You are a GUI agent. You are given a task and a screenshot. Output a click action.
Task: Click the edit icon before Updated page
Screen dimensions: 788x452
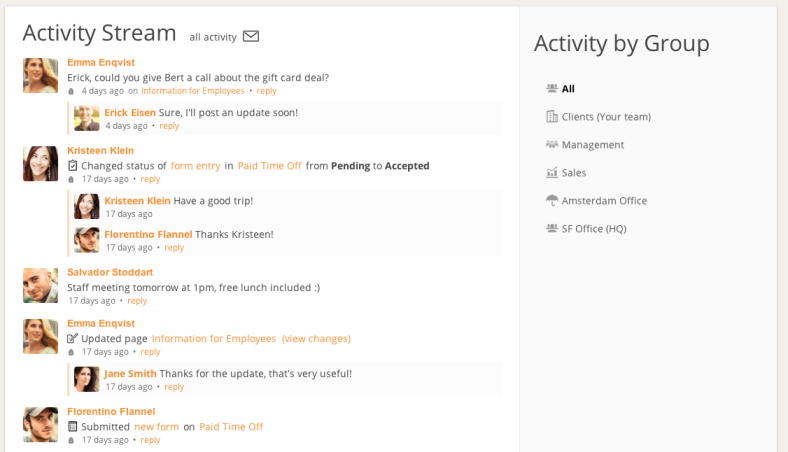coord(72,338)
